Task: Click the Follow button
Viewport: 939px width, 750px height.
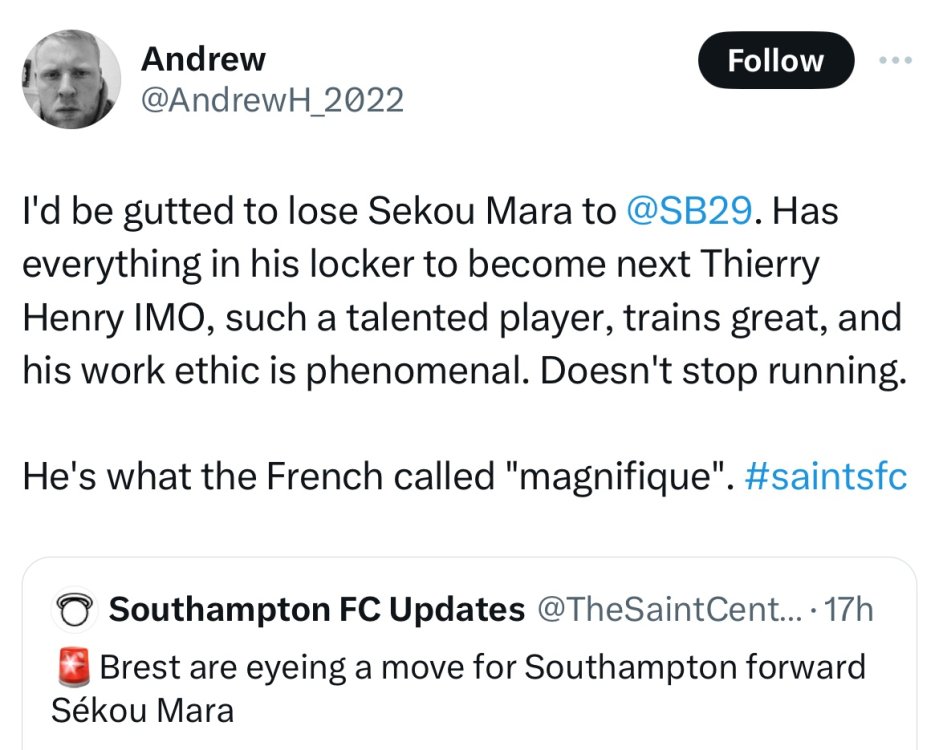Action: (x=775, y=61)
